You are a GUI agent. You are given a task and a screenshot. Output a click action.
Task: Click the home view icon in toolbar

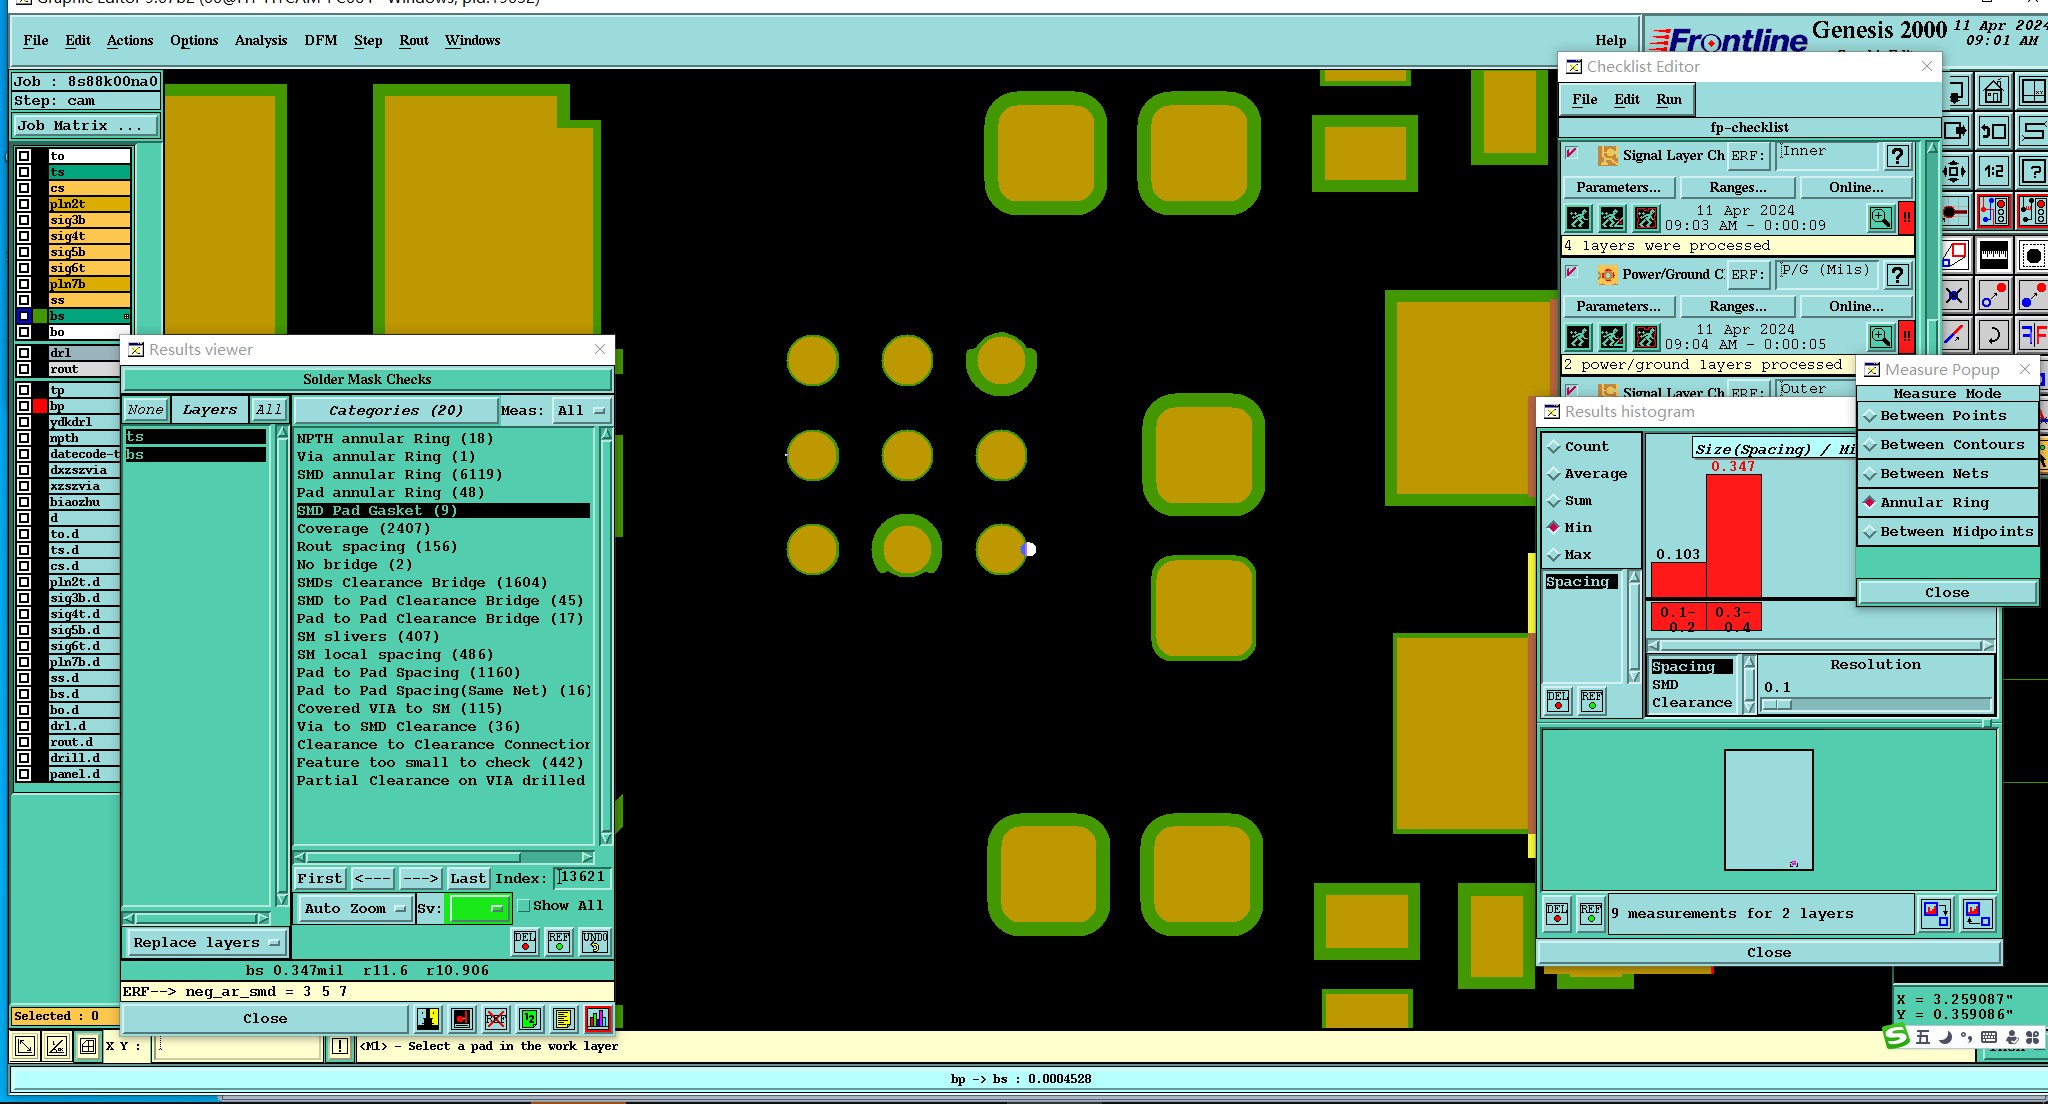(x=1993, y=92)
